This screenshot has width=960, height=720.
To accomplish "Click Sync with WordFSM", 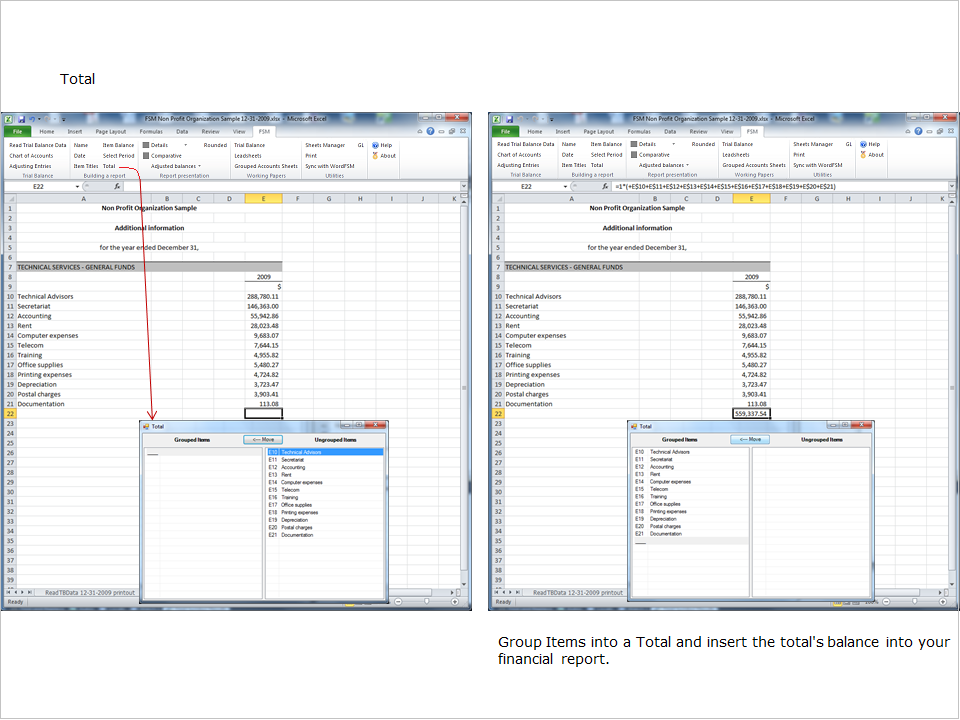I will click(x=330, y=166).
